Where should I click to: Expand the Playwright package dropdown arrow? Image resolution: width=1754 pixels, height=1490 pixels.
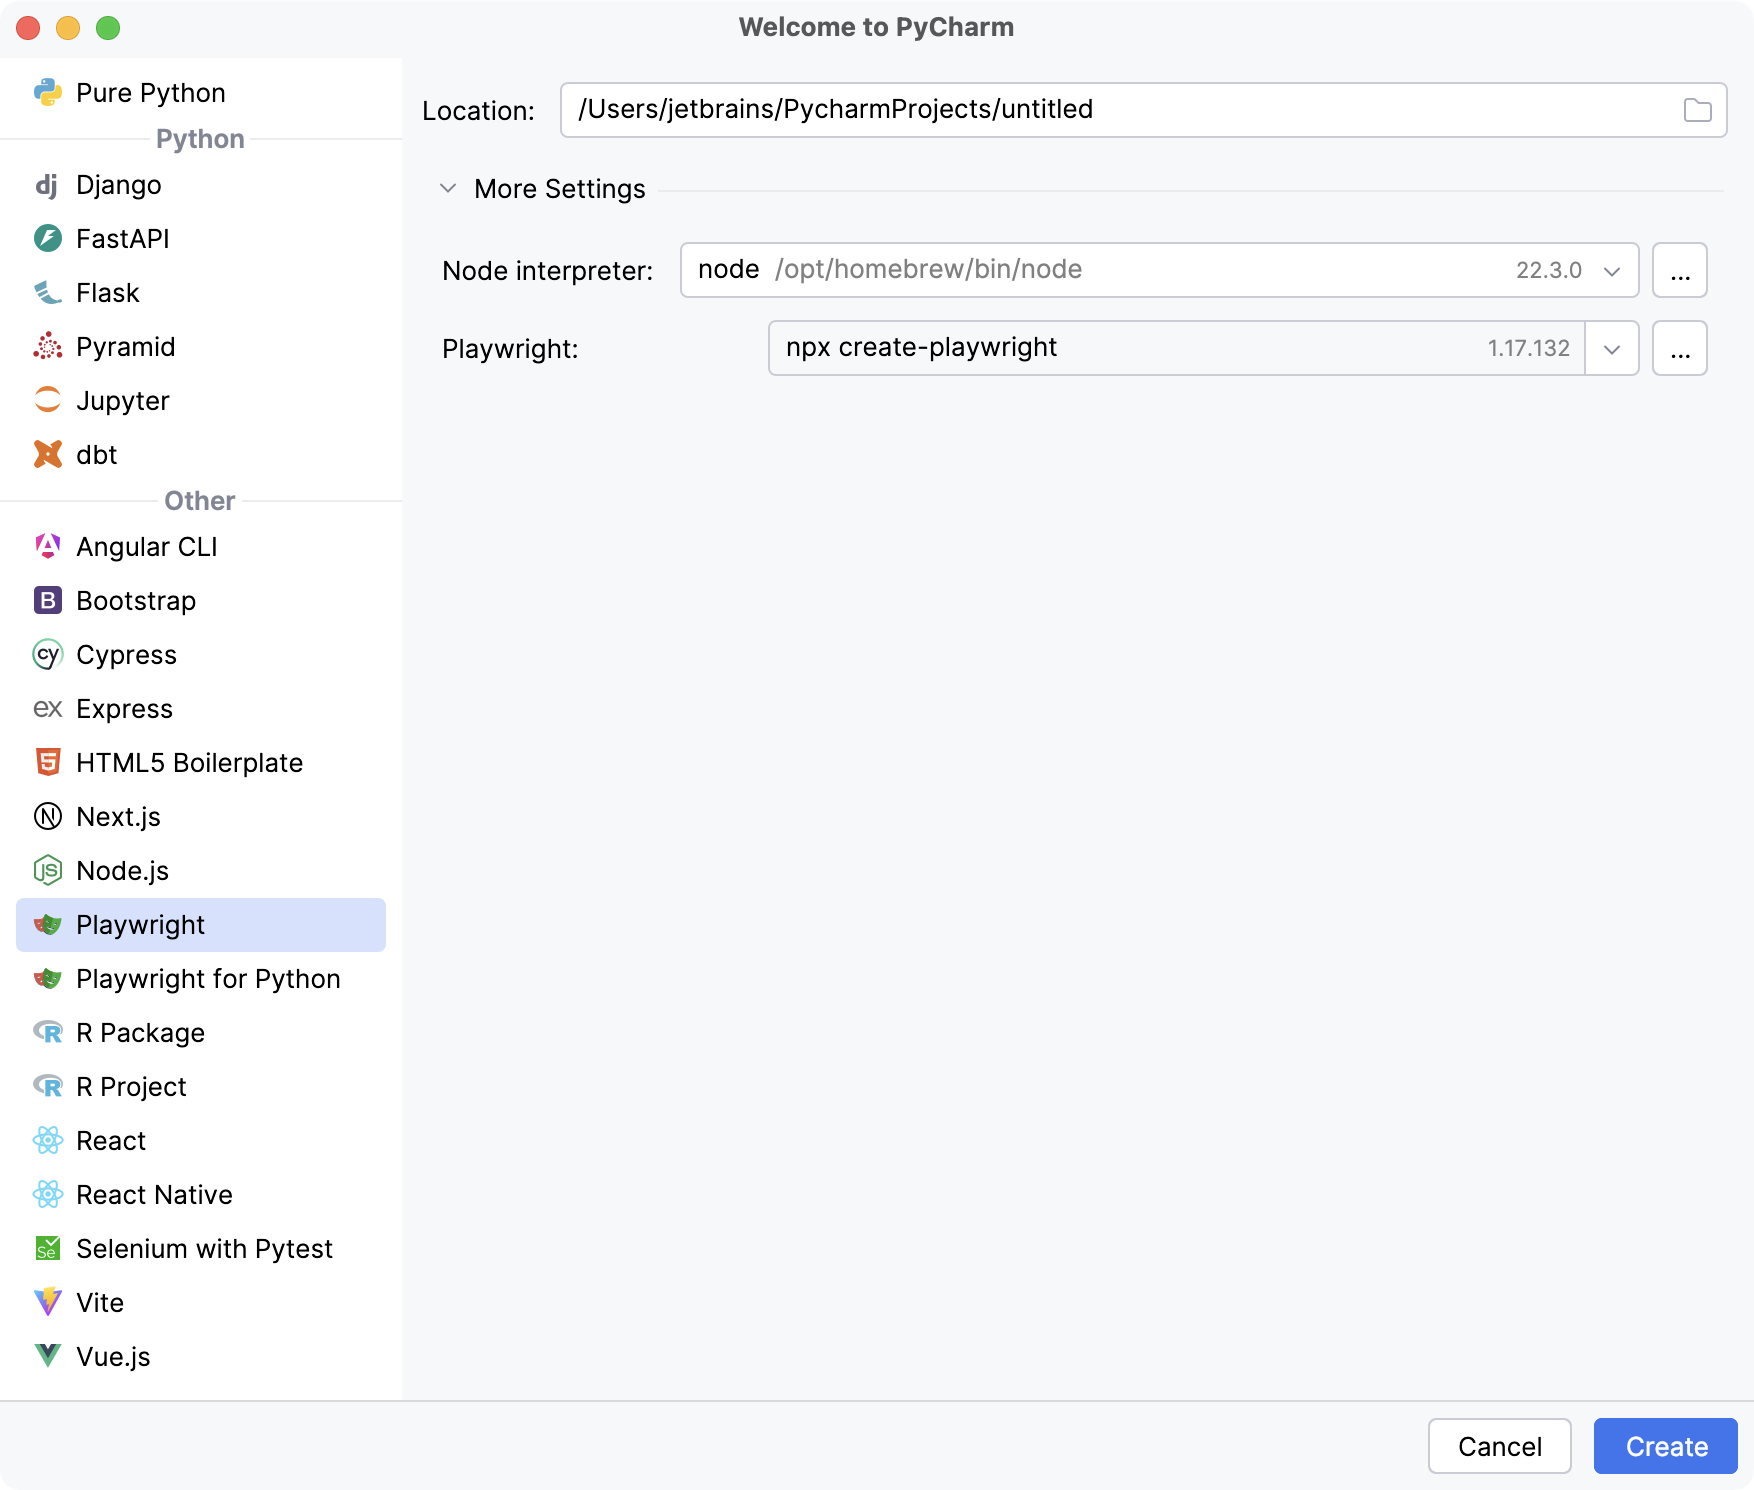(x=1611, y=349)
